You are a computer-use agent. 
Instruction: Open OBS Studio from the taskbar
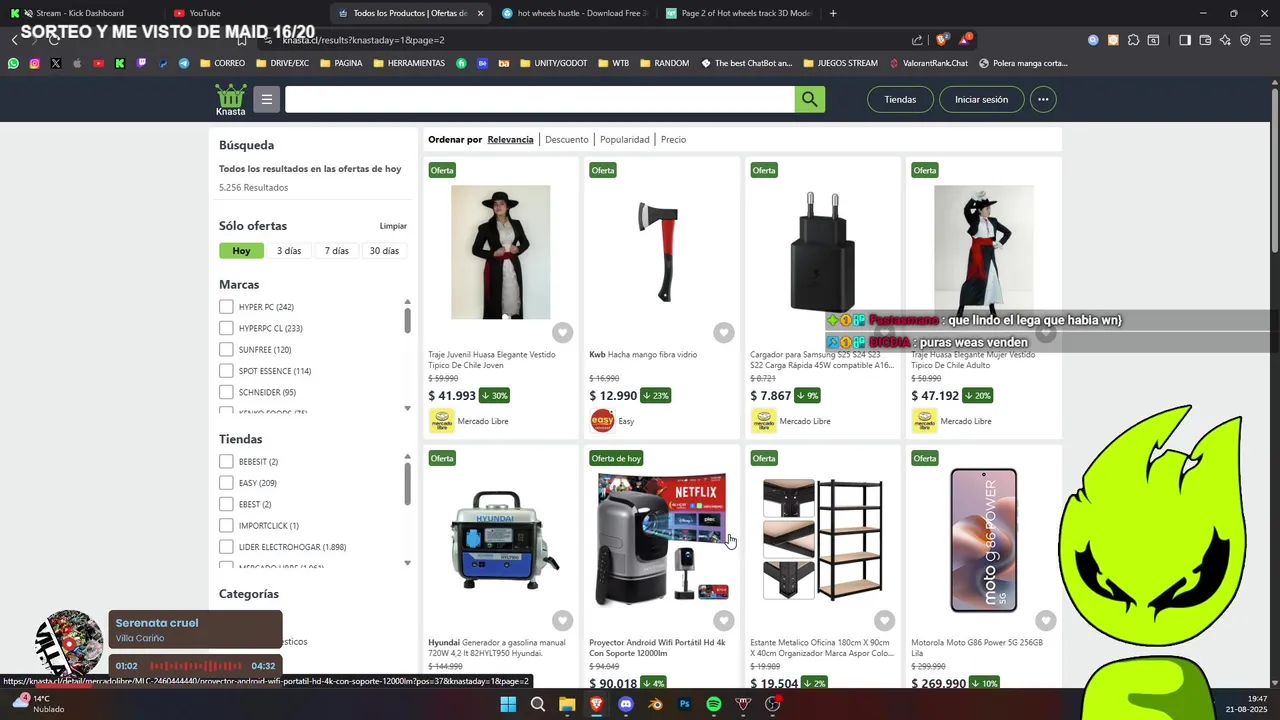[x=773, y=704]
